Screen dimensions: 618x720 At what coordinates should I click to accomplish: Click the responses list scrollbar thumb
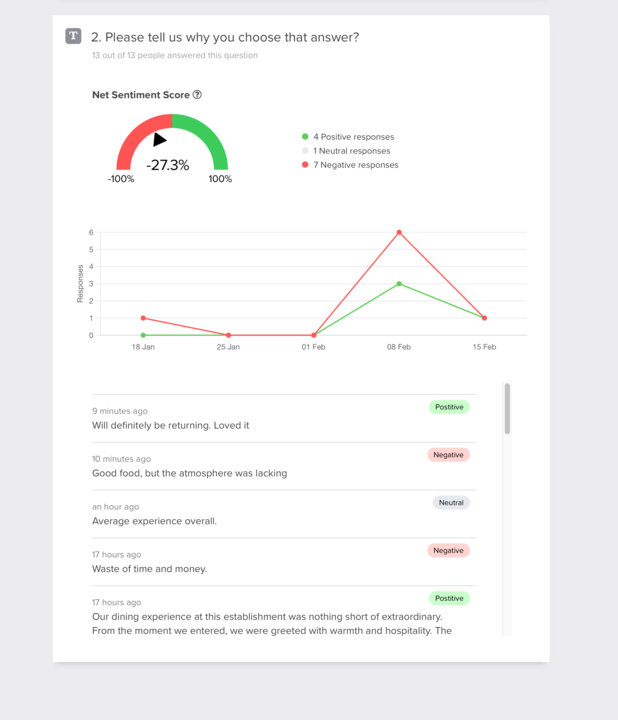(507, 408)
